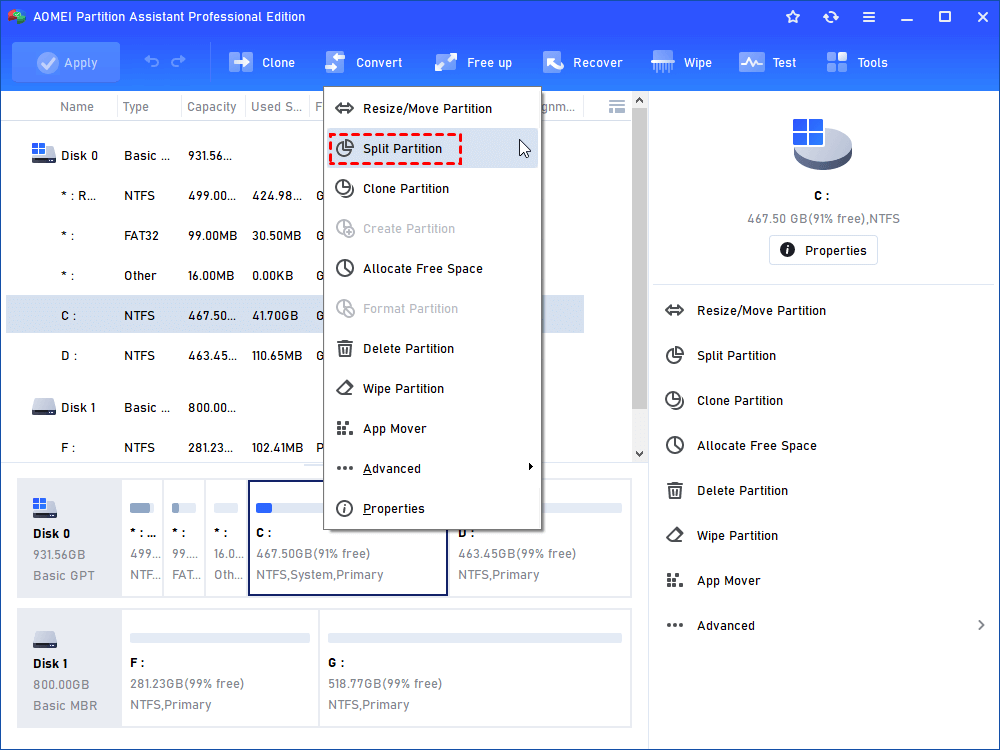This screenshot has width=1000, height=750.
Task: Choose App Mover in context menu
Action: coord(432,429)
